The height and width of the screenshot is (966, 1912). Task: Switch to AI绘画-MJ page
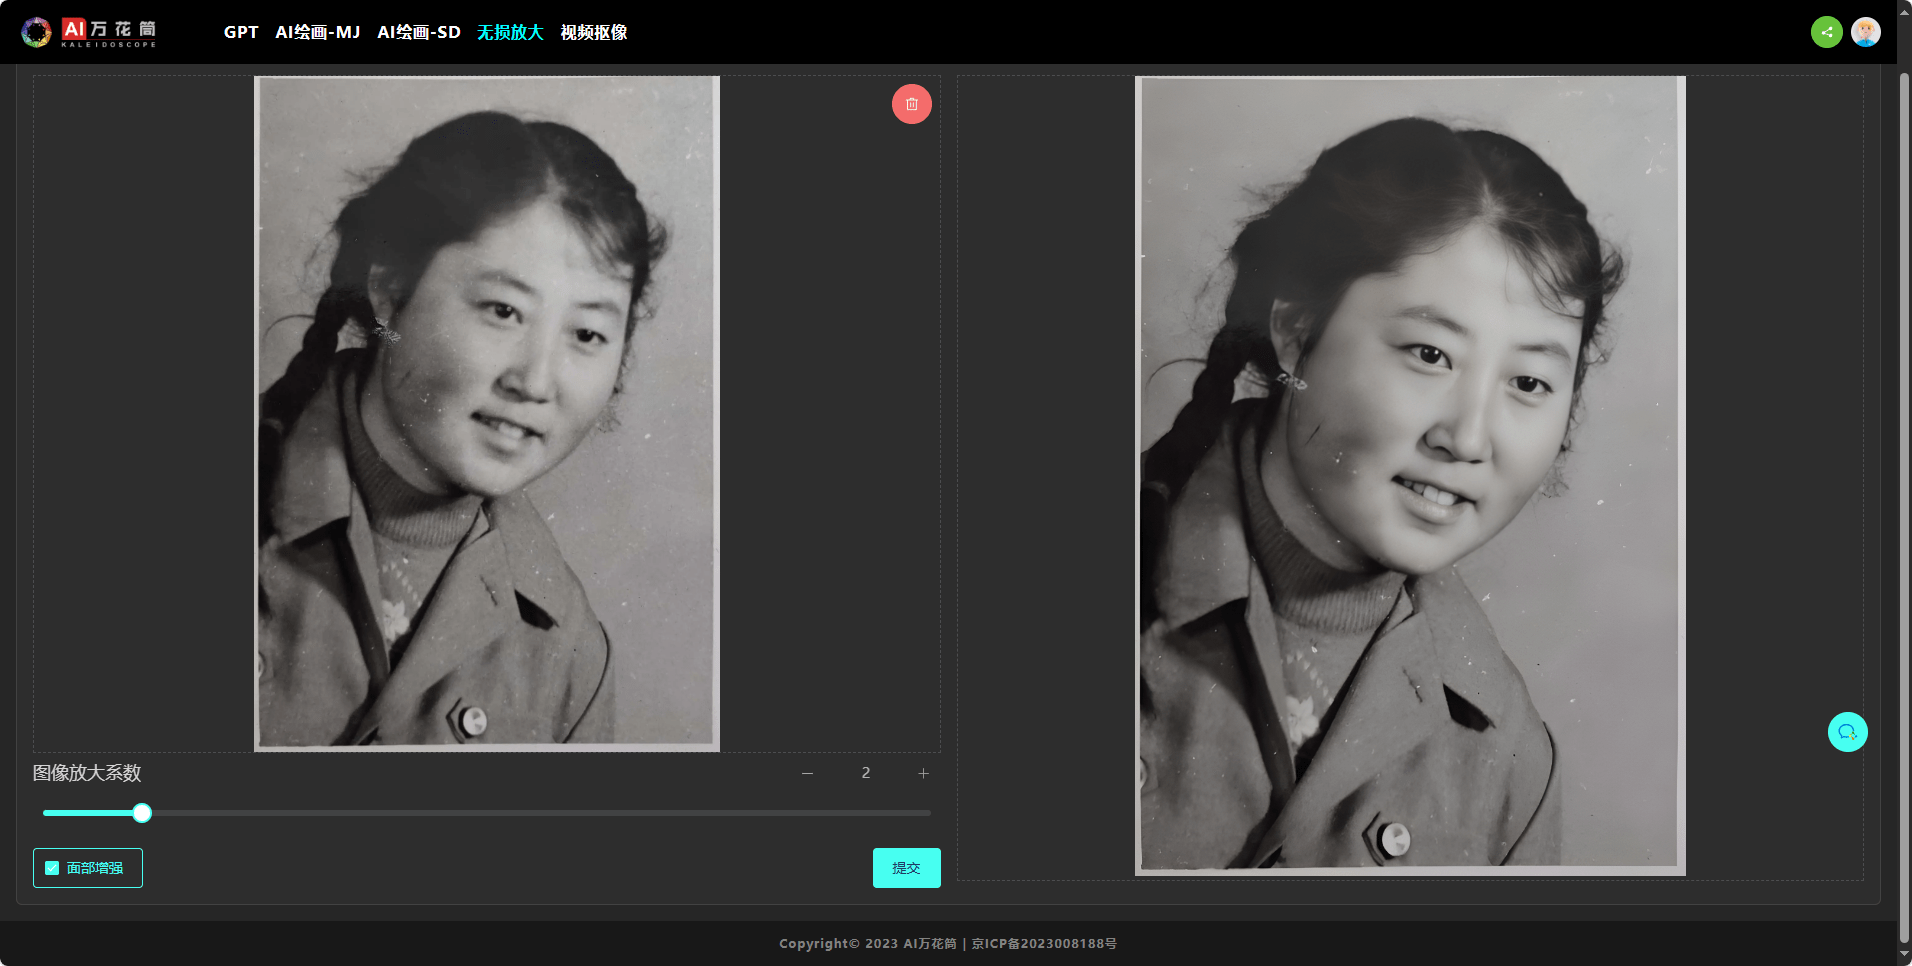pos(317,32)
